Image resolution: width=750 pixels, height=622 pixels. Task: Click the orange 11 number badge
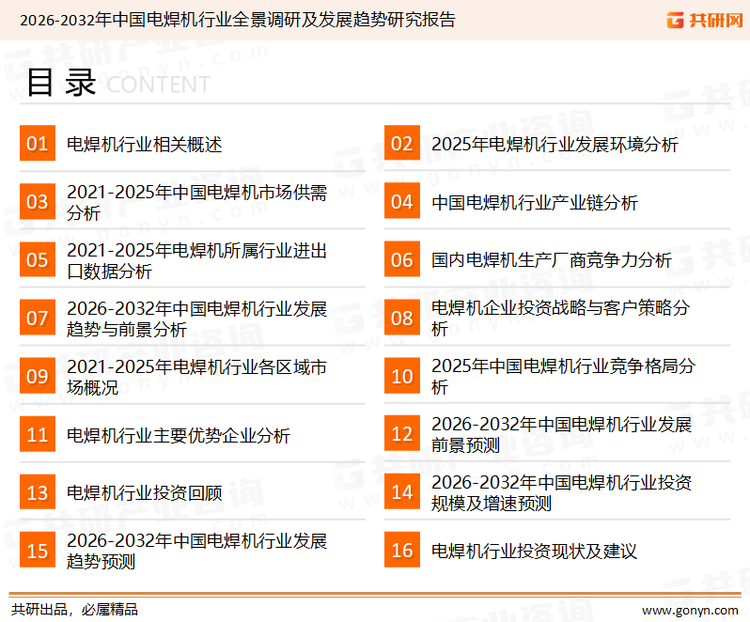[x=37, y=435]
